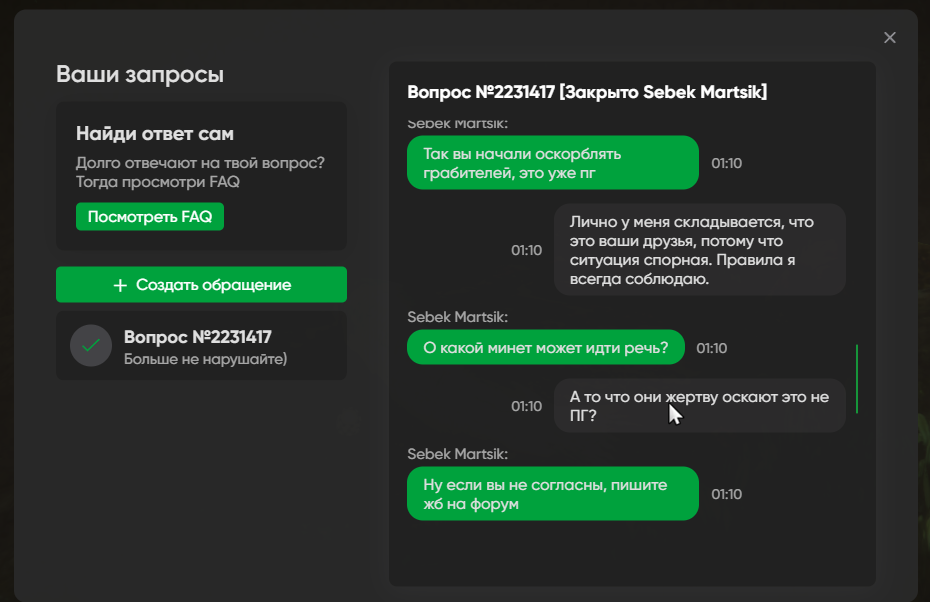The width and height of the screenshot is (930, 602).
Task: Open FAQ via Посмотреть FAQ button
Action: pos(150,217)
